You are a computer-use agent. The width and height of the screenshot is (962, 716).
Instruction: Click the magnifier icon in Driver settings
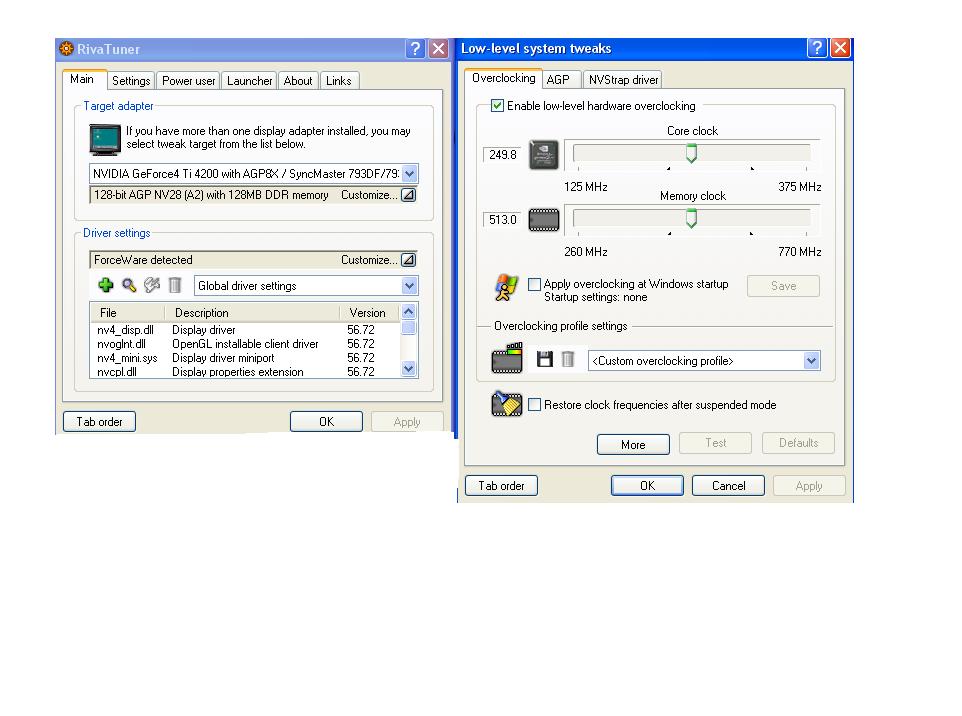(x=129, y=286)
